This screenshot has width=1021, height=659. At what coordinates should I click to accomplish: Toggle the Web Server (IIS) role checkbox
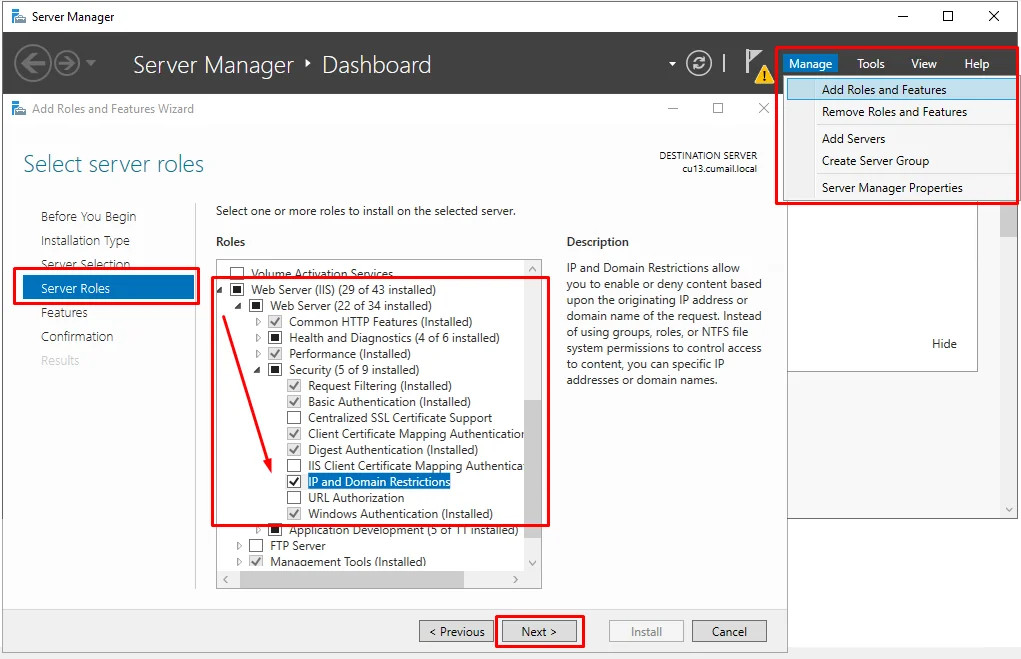tap(237, 290)
